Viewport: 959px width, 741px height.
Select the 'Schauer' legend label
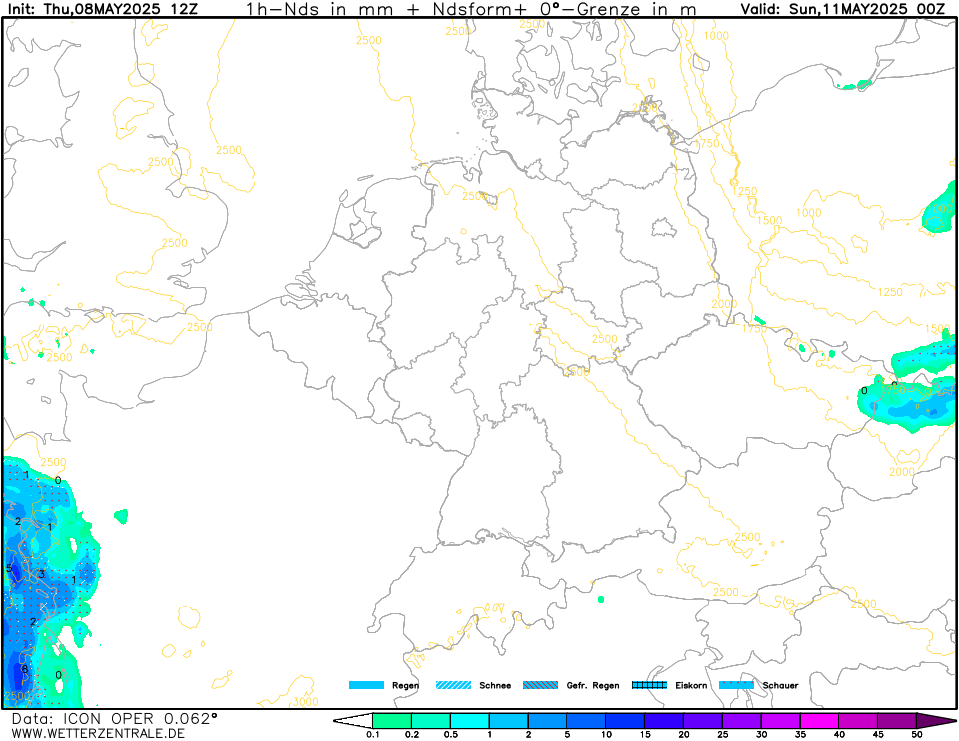(780, 685)
